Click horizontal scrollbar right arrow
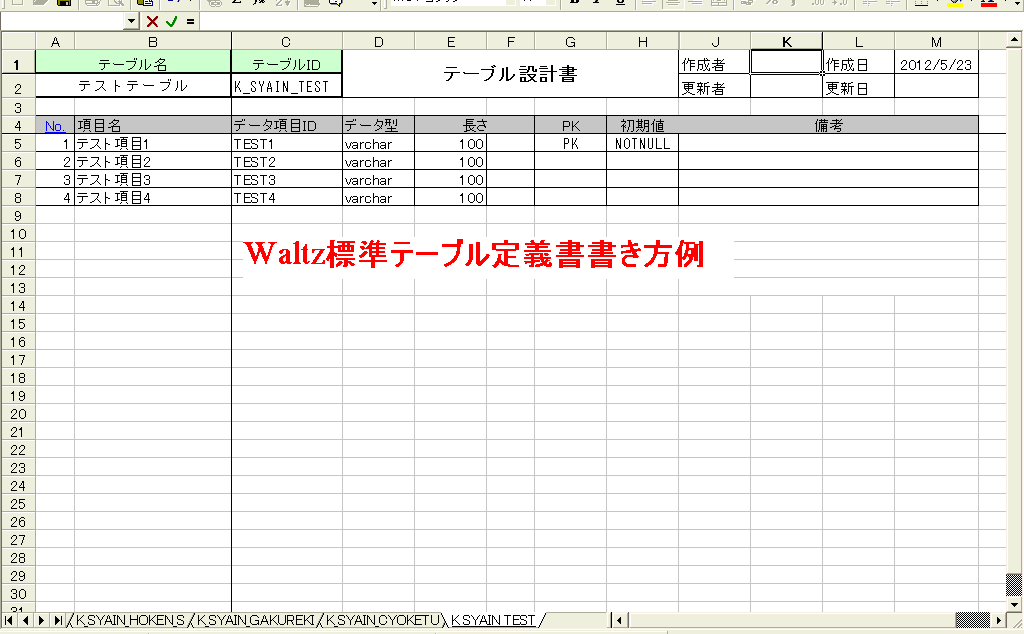Screen dimensions: 1024x634 coord(998,621)
